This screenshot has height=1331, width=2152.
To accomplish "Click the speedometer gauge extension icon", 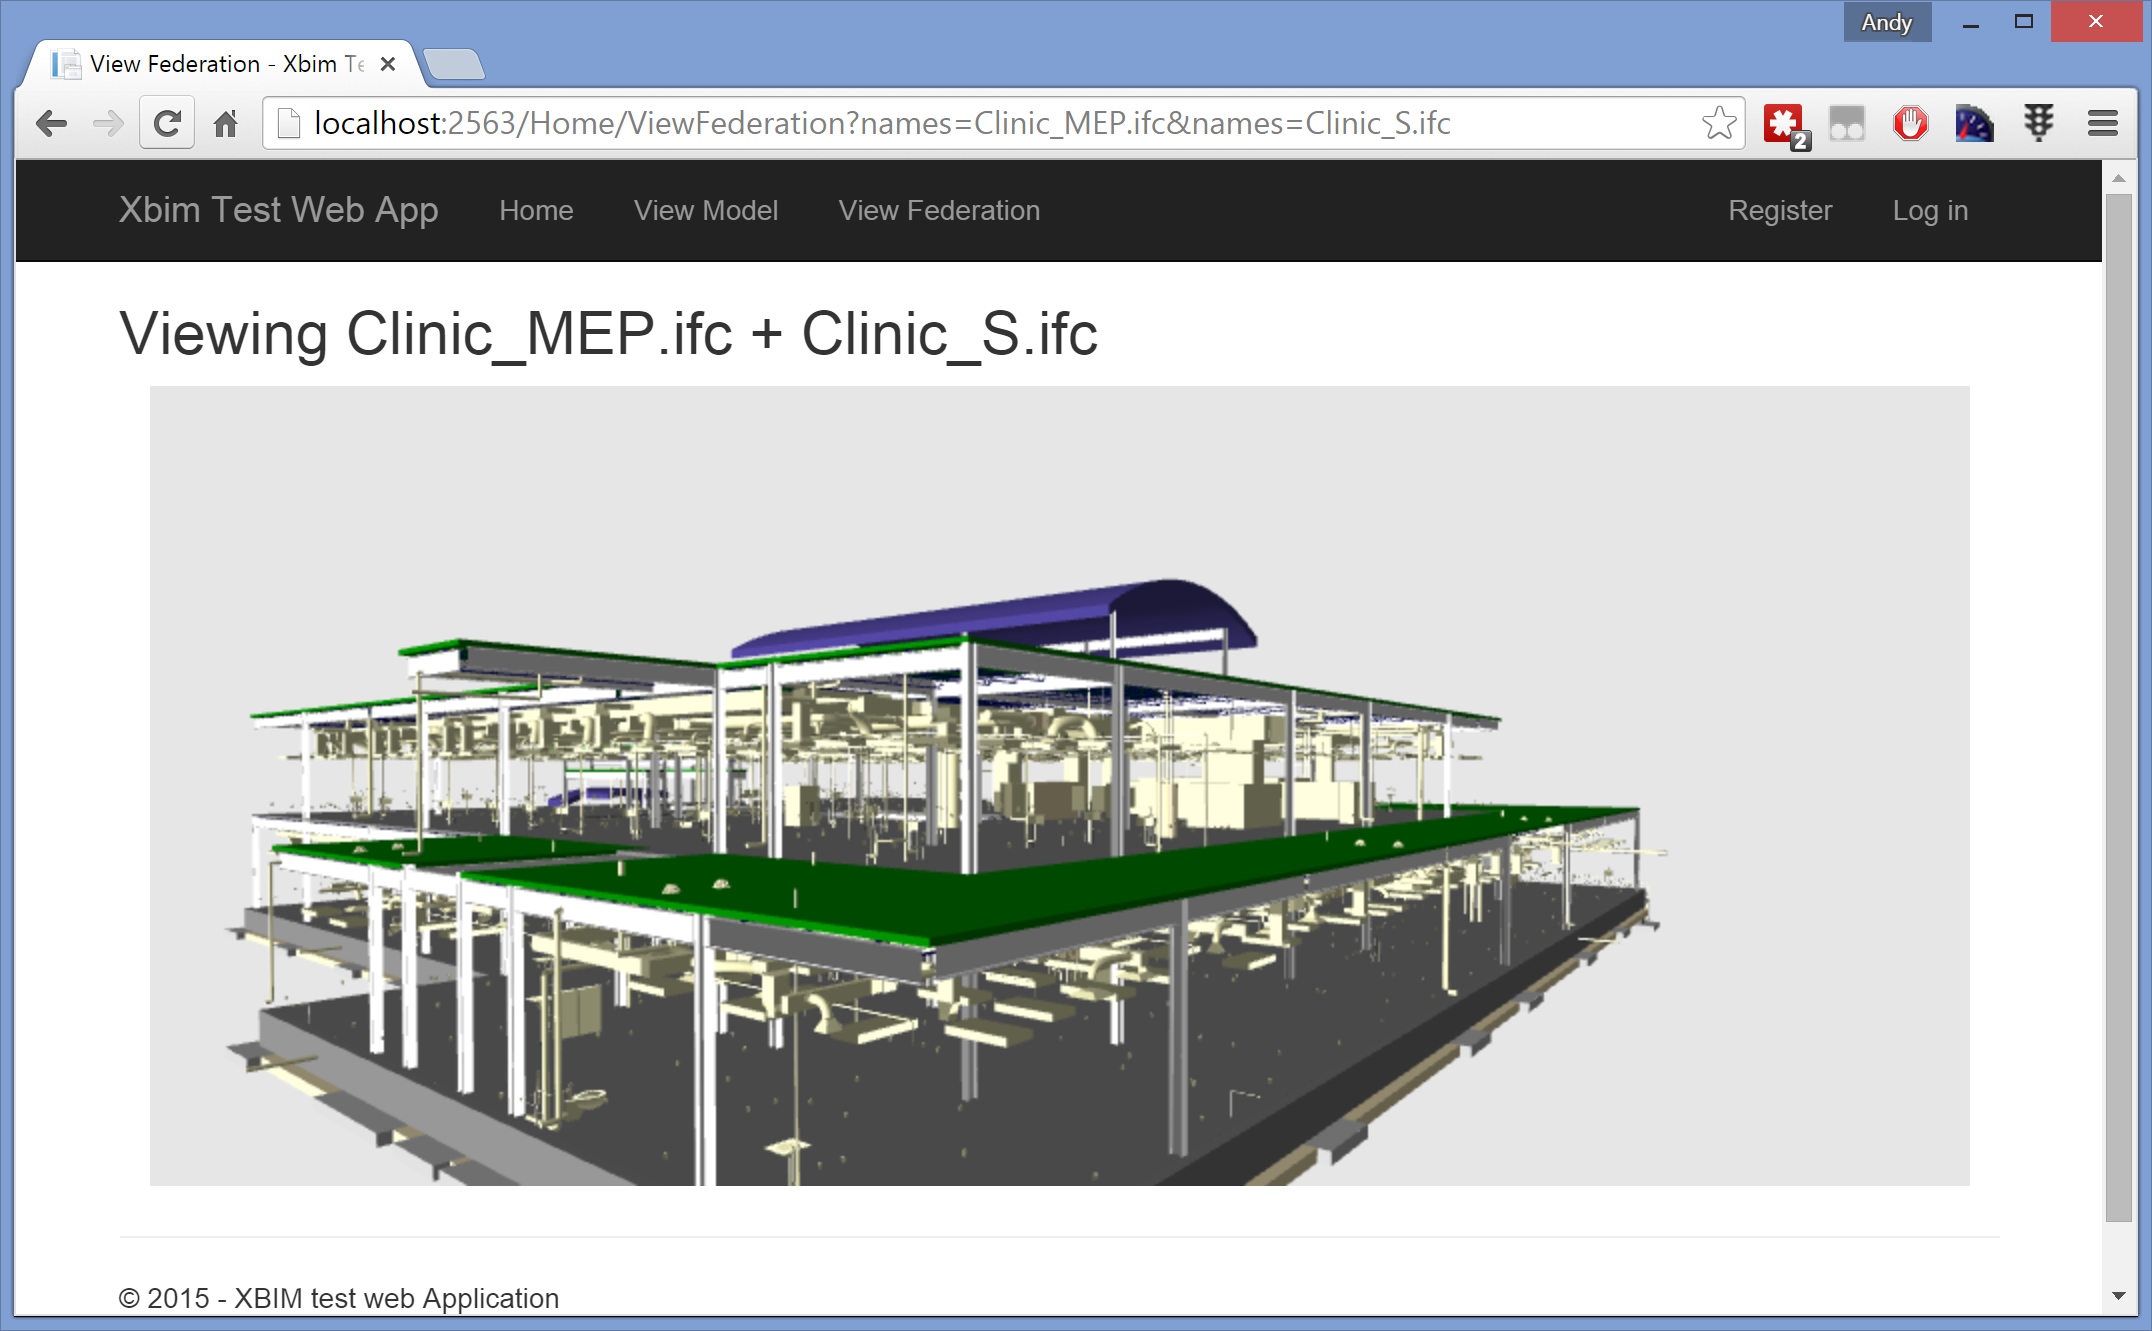I will [x=1974, y=124].
